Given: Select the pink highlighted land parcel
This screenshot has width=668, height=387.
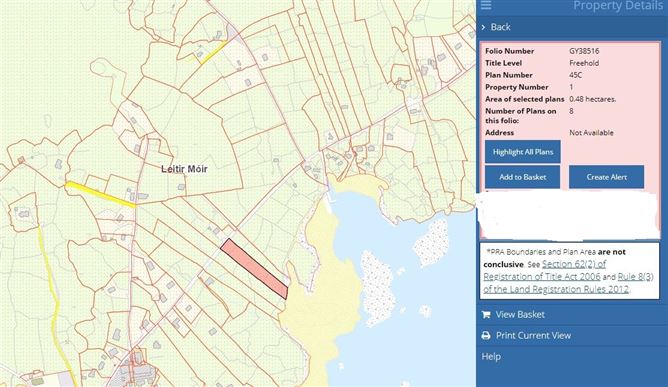Looking at the screenshot, I should point(254,269).
